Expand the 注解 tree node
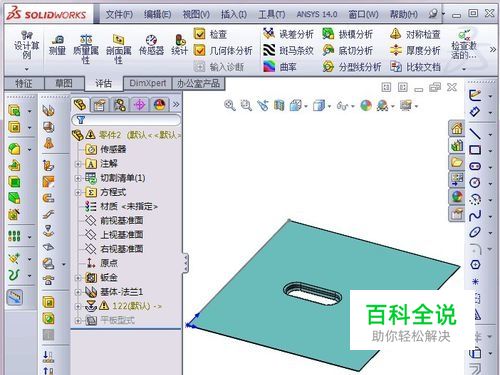 coord(78,164)
